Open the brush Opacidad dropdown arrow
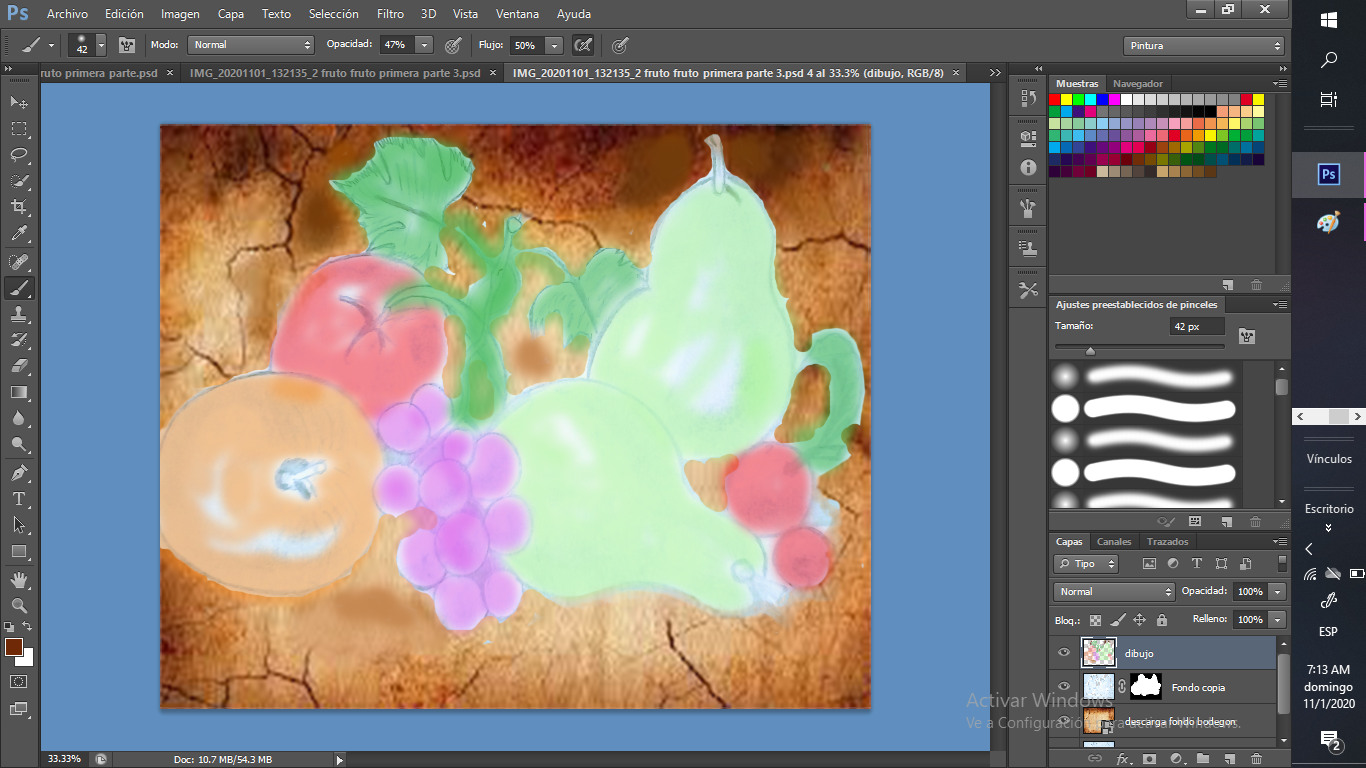The height and width of the screenshot is (768, 1366). click(424, 45)
